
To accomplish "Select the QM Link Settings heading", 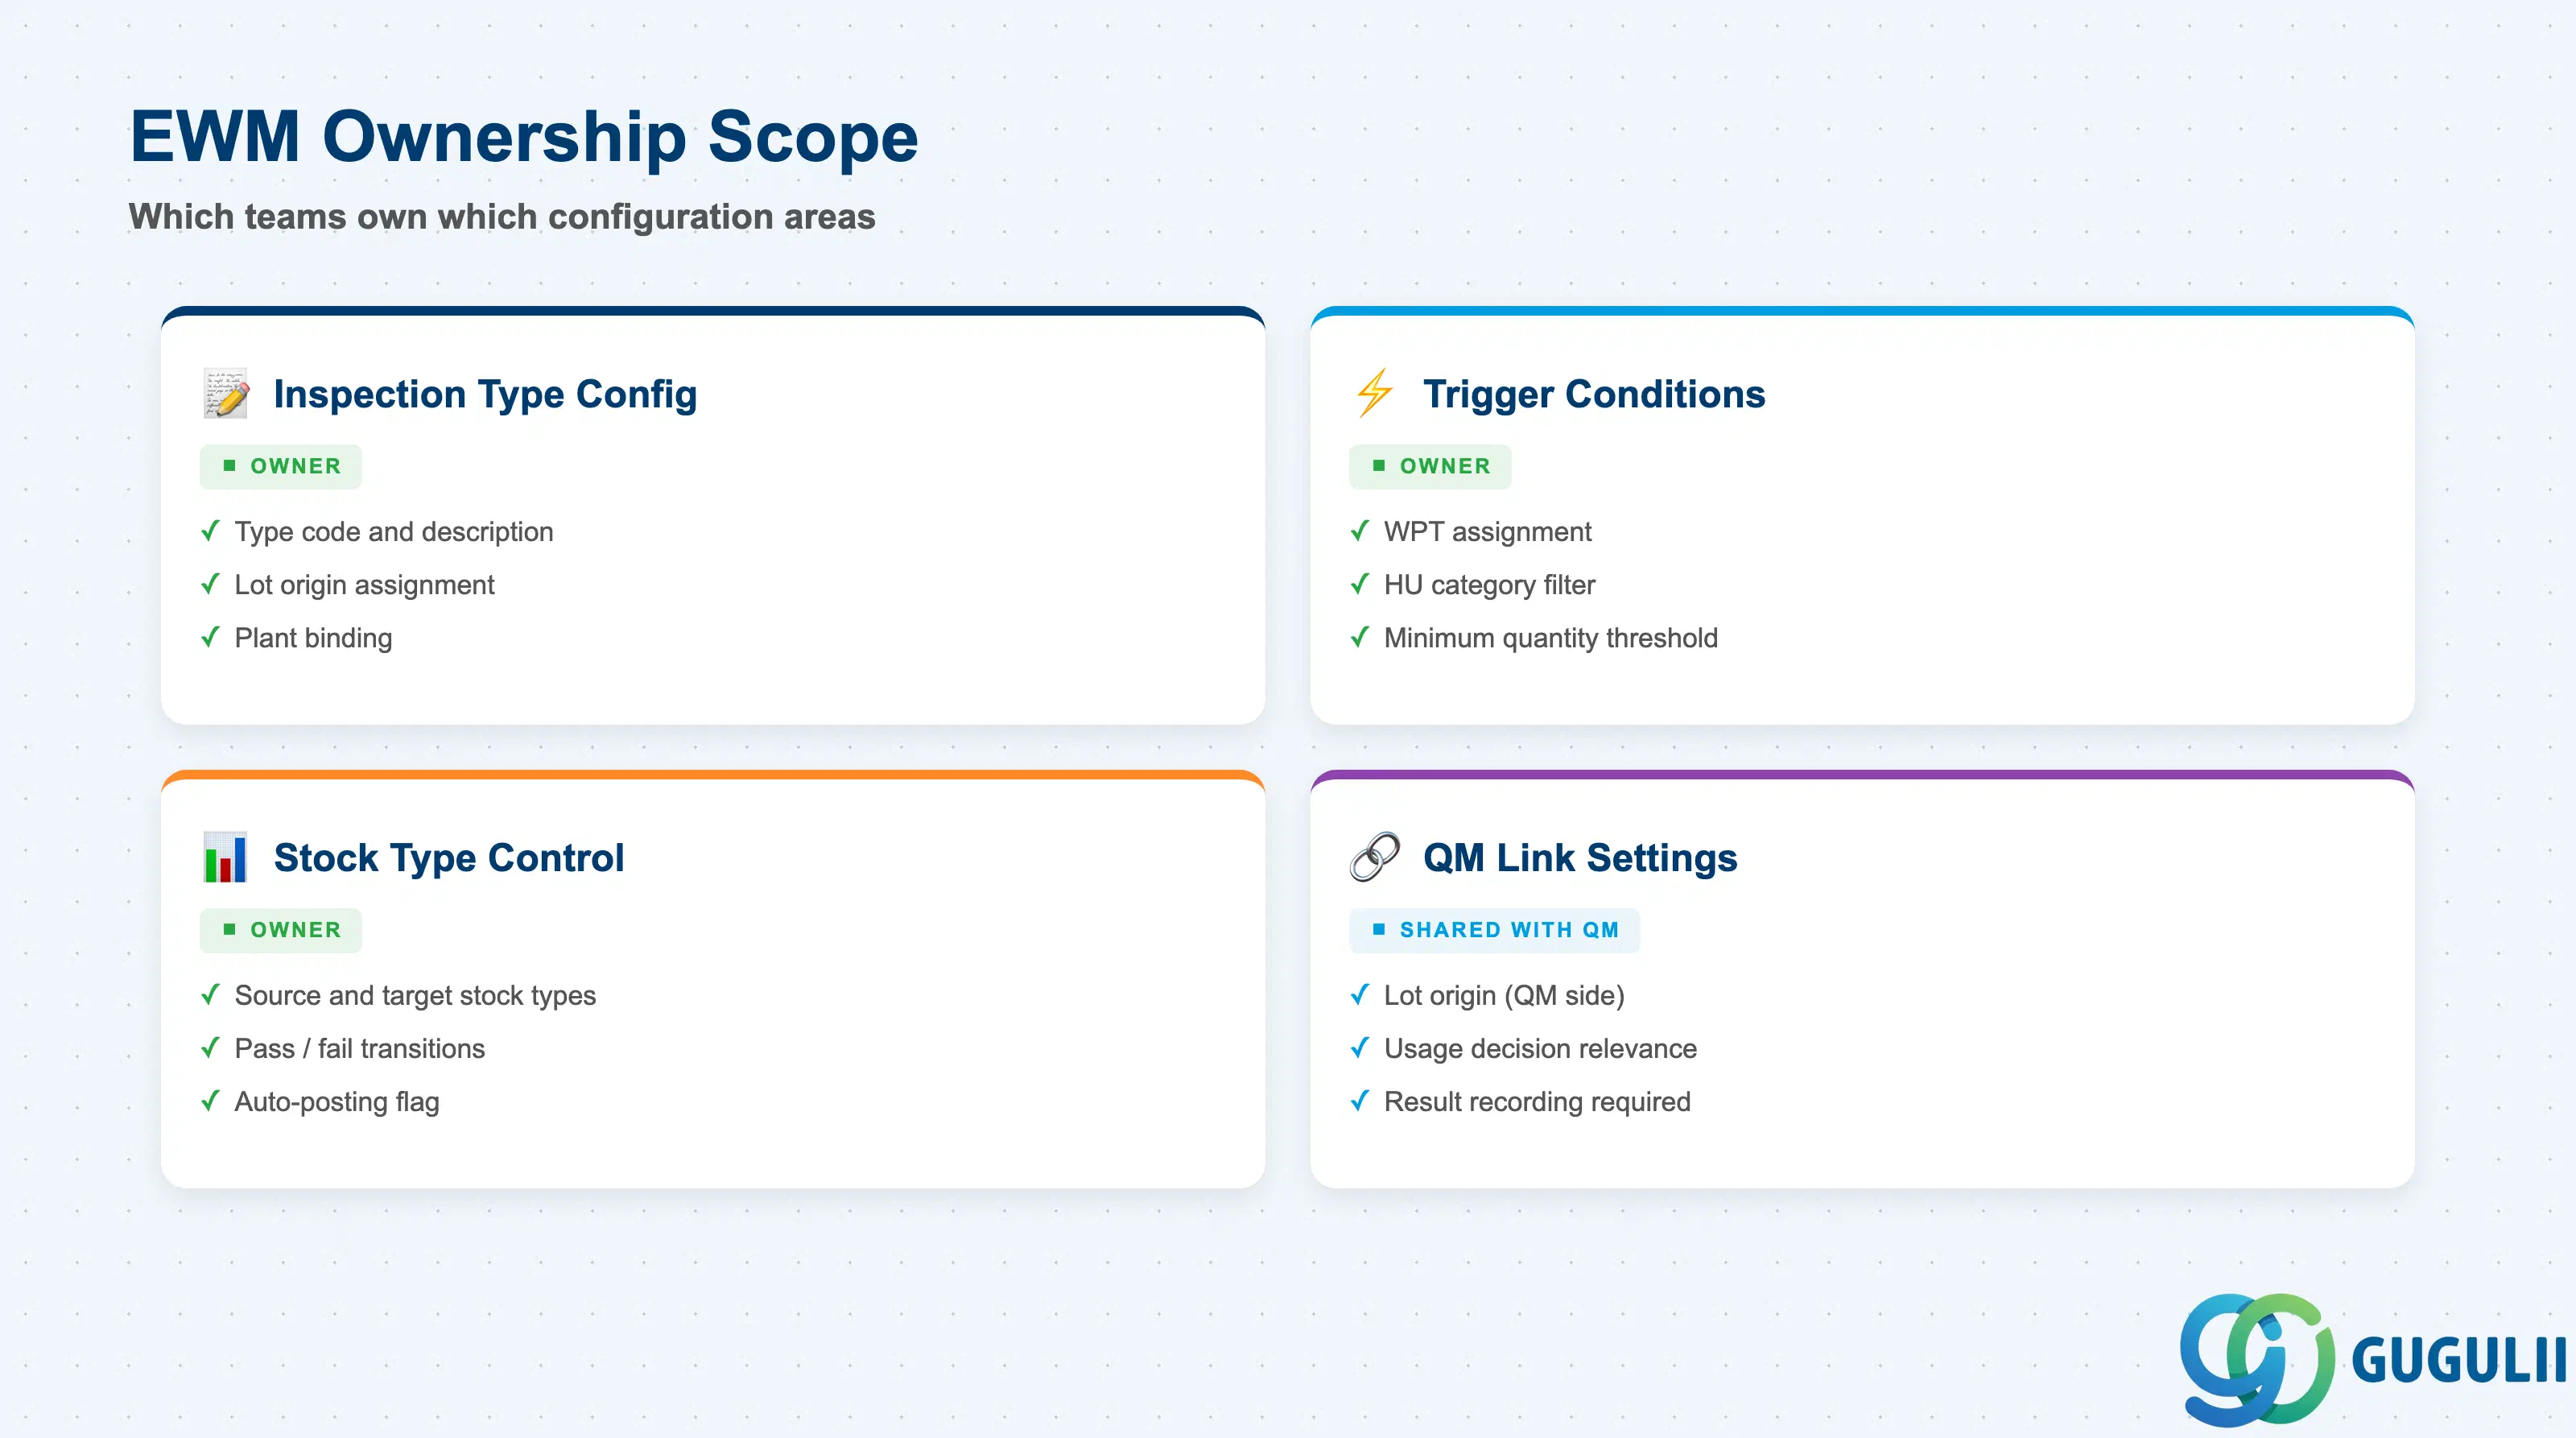I will pyautogui.click(x=1580, y=858).
